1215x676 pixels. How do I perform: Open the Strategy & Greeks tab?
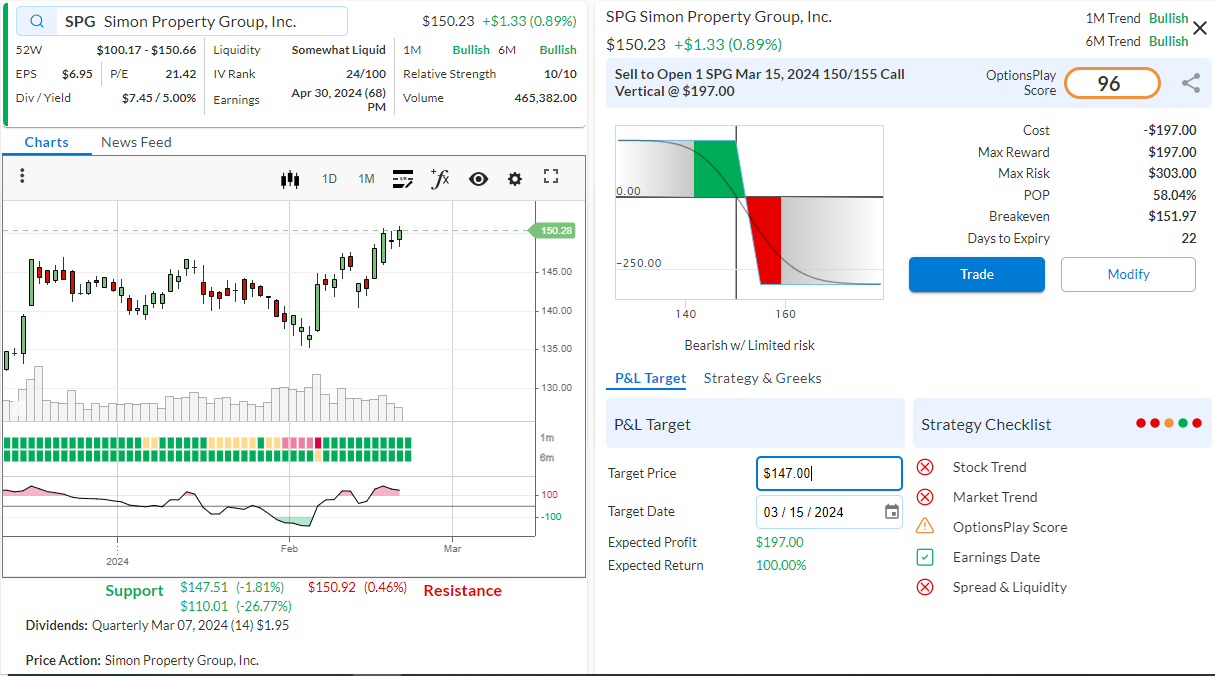762,378
